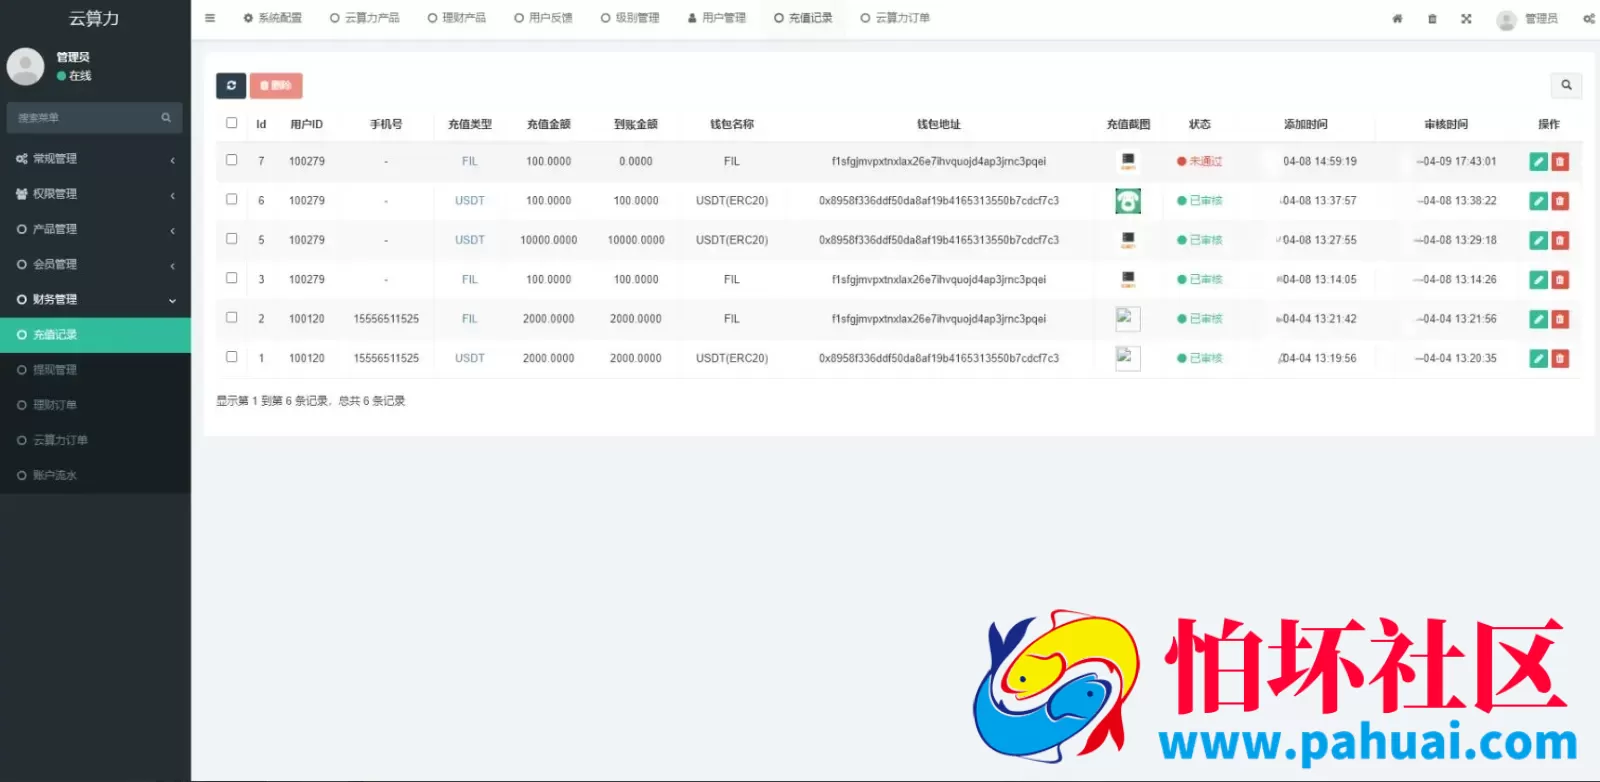Edit record Id 7 with green pencil
1600x782 pixels.
[1539, 162]
